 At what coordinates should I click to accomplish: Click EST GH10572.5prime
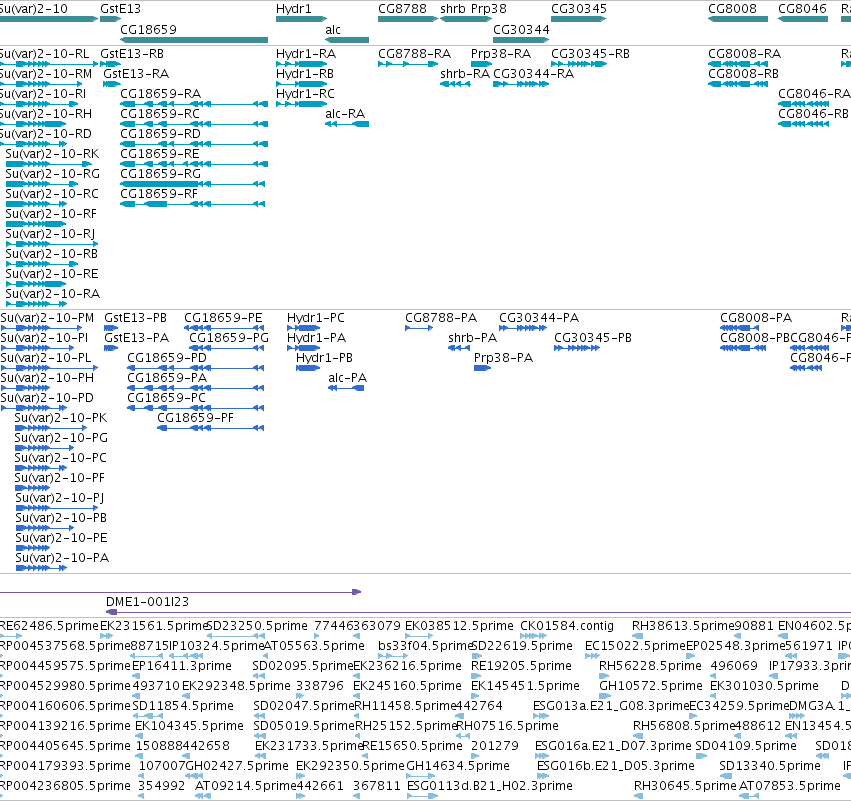tap(650, 685)
